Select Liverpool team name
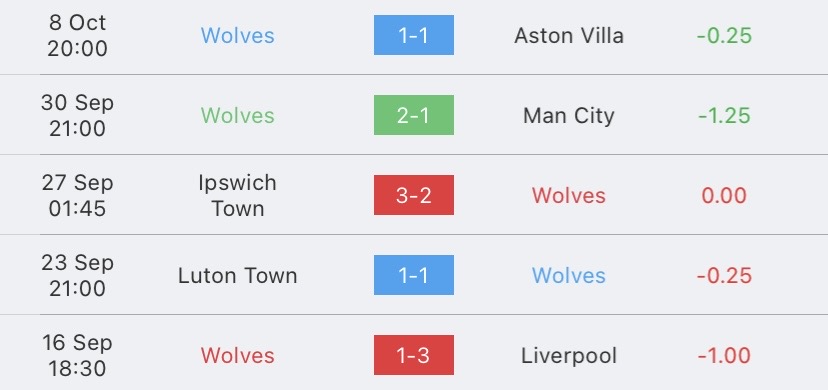 coord(569,356)
